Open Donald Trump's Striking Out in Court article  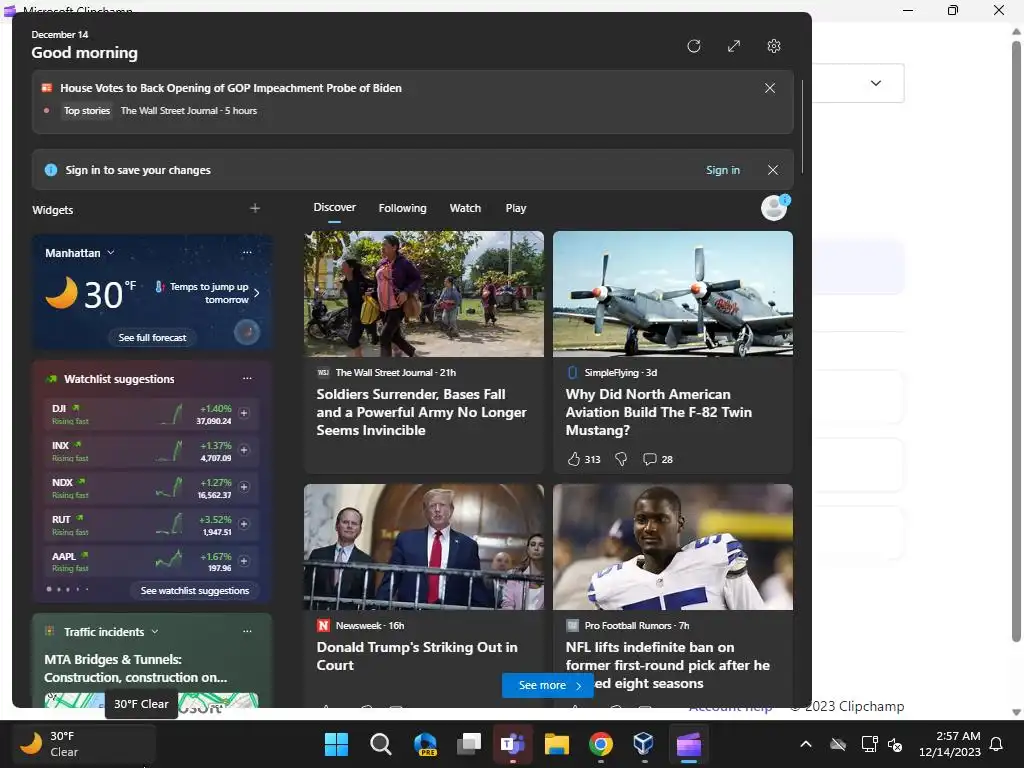click(x=417, y=656)
